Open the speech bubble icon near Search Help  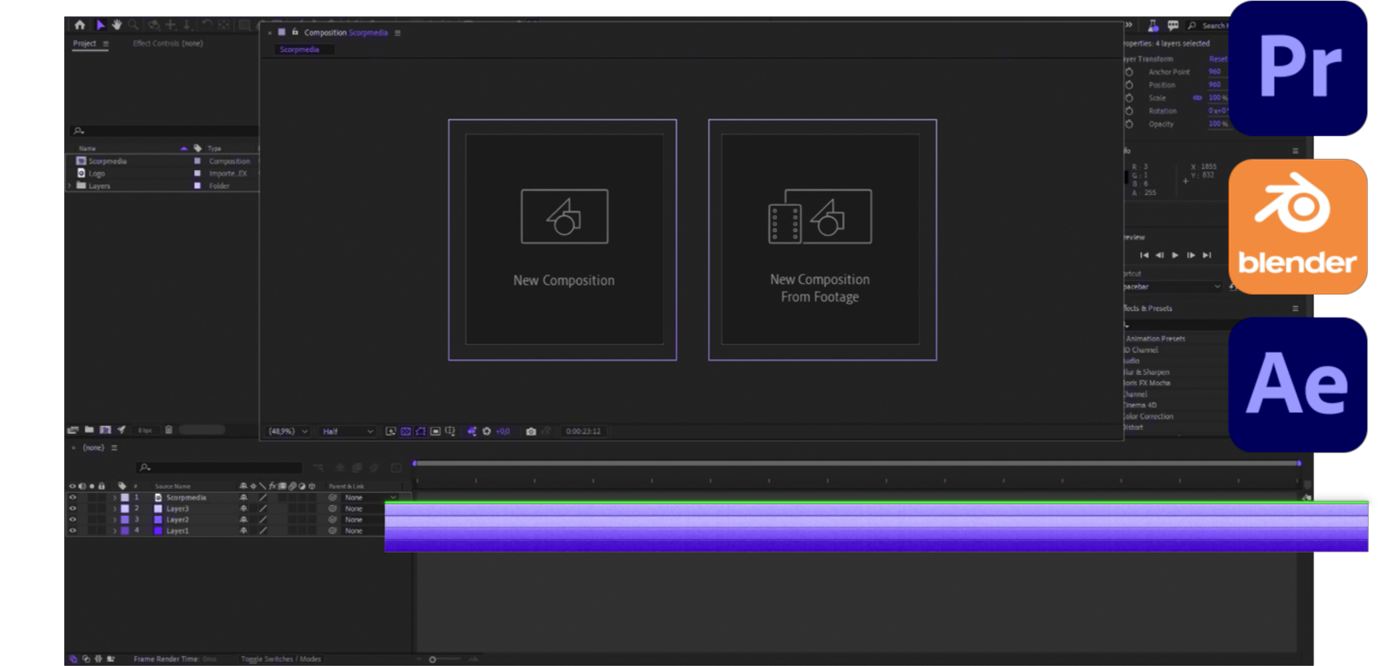click(x=1173, y=26)
